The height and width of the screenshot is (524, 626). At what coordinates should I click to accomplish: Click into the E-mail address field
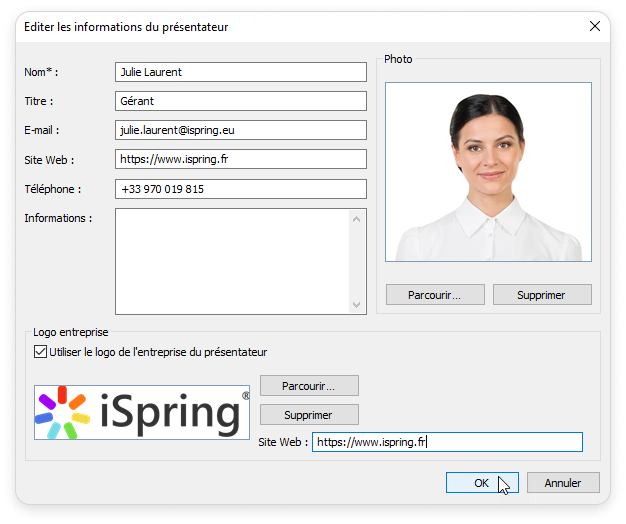point(241,130)
